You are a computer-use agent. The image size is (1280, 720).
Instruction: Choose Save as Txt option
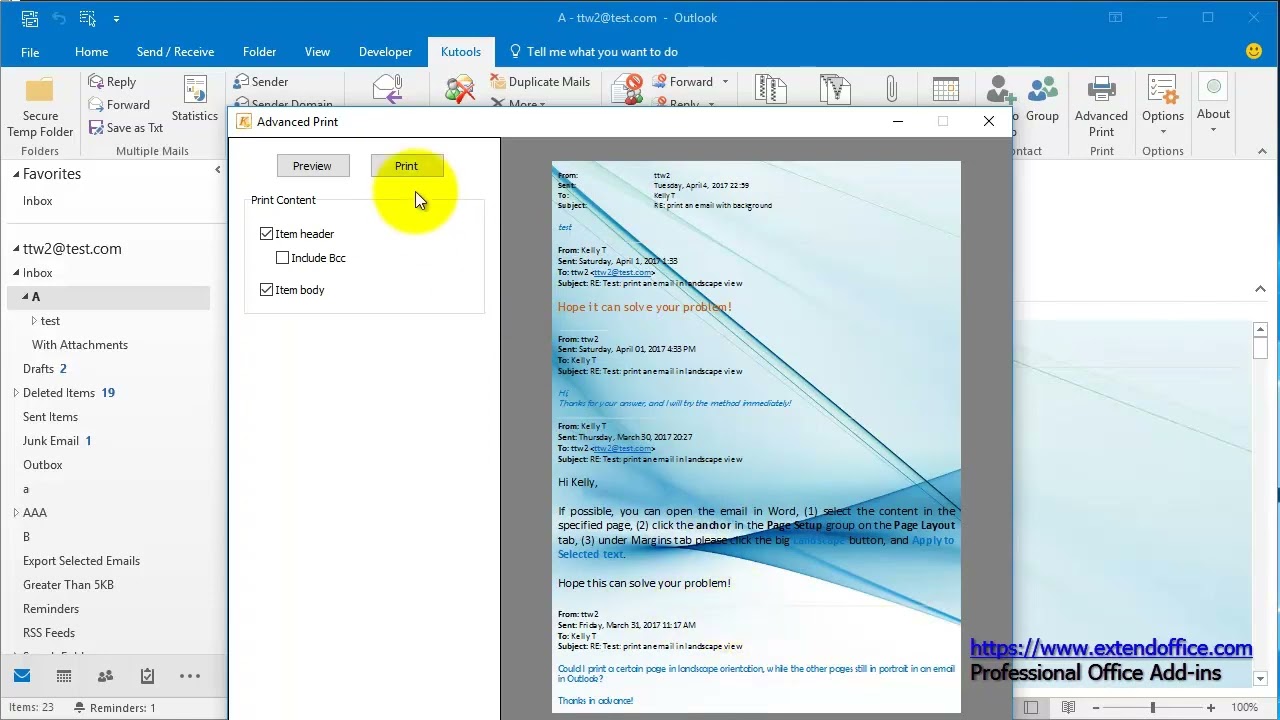pyautogui.click(x=125, y=128)
